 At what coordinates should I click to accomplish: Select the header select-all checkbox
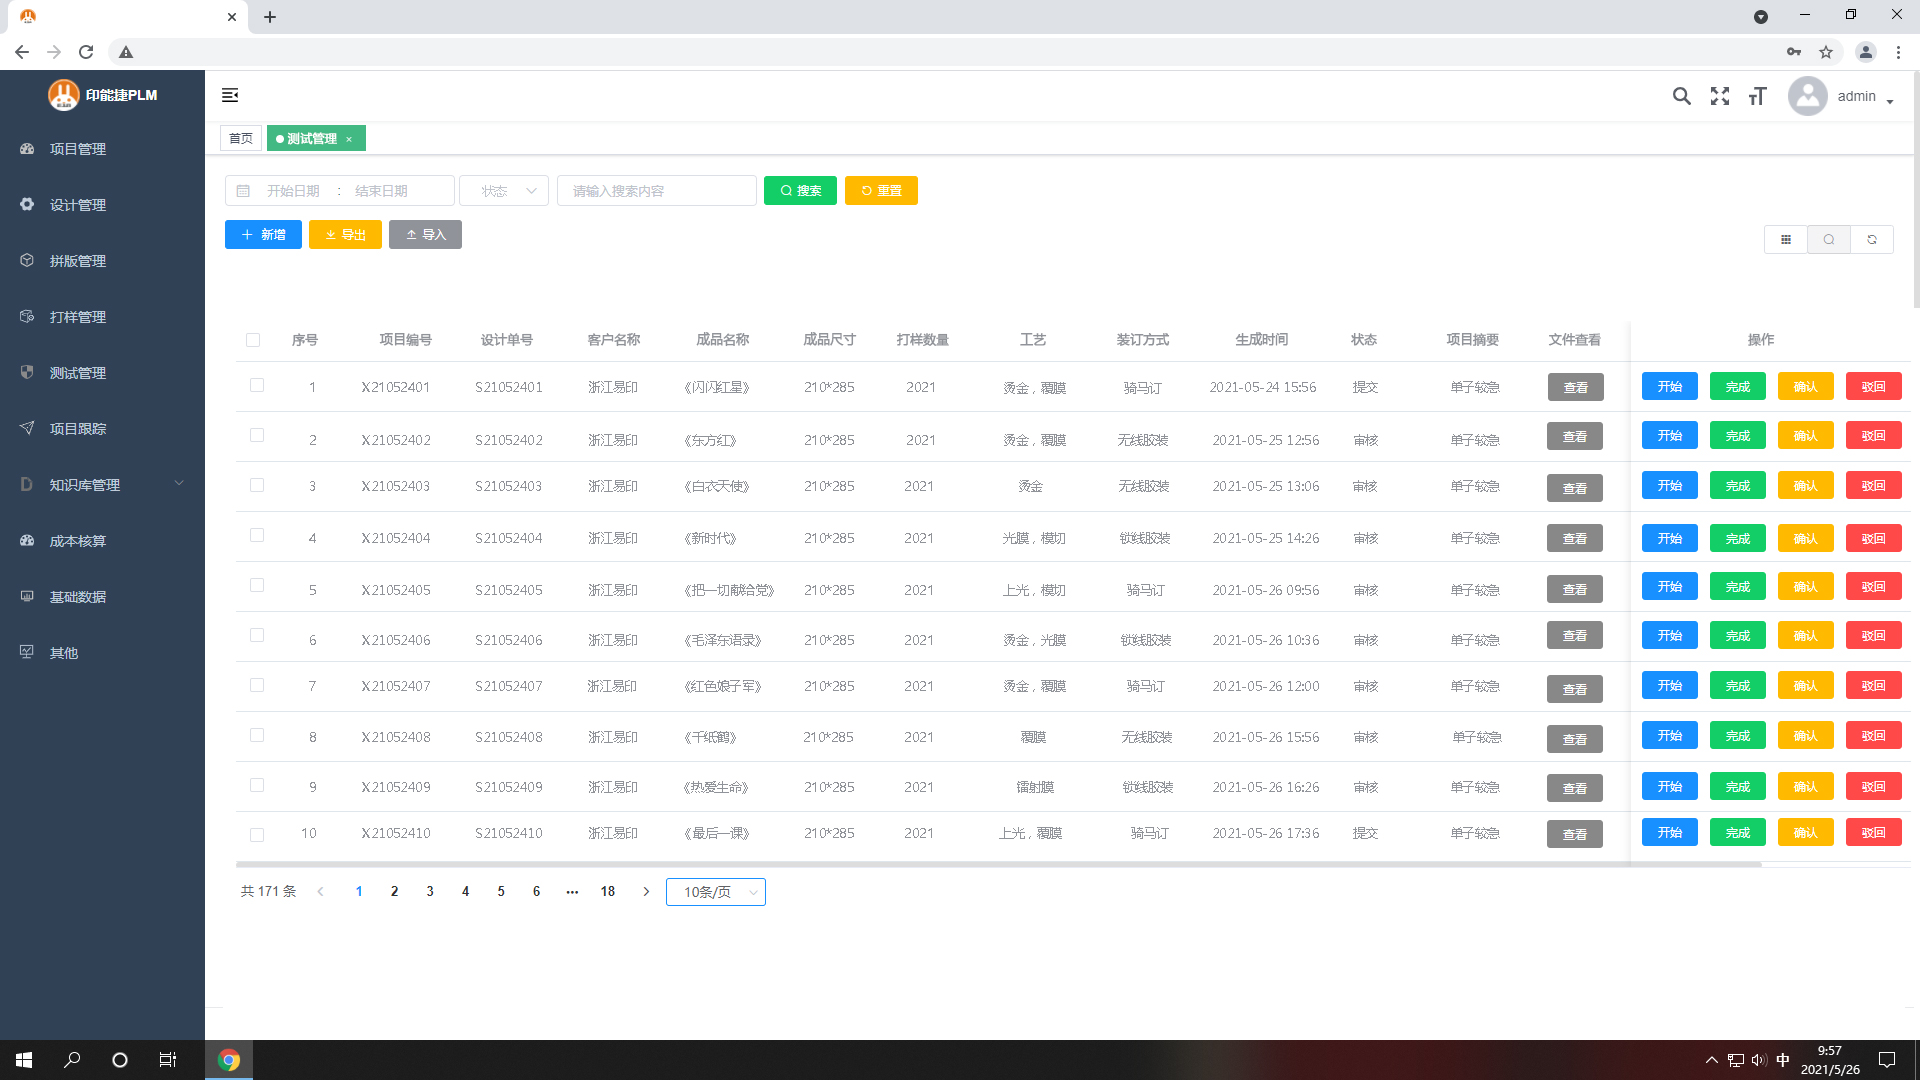[x=253, y=340]
